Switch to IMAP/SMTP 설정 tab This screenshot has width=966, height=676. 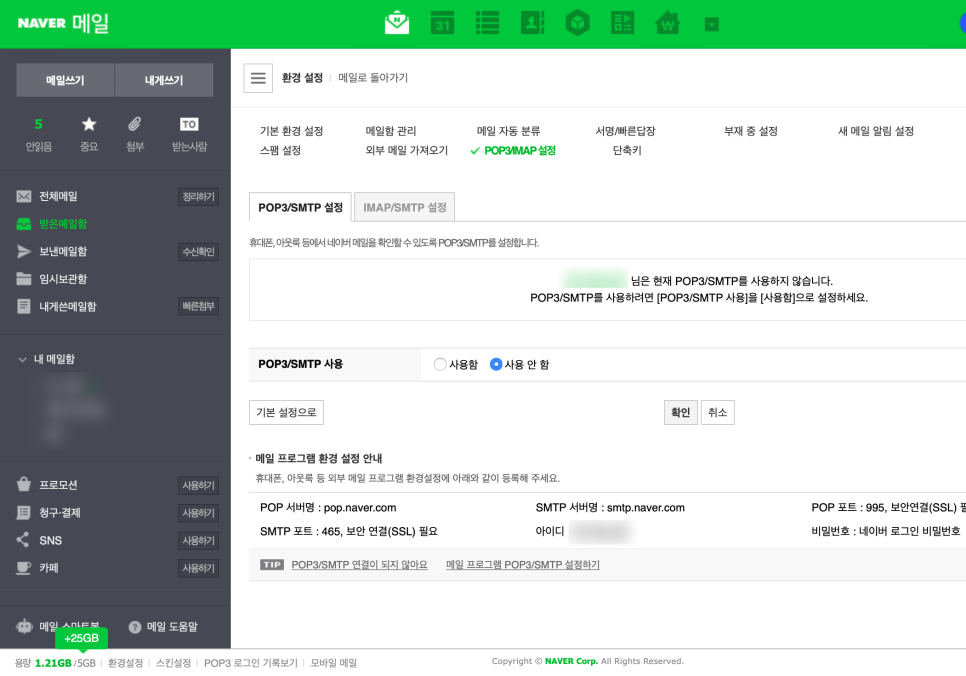405,207
